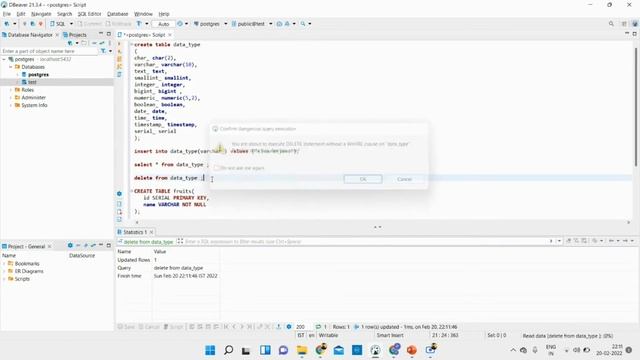This screenshot has height=360, width=640.
Task: Open File Explorer from taskbar
Action: tap(302, 350)
